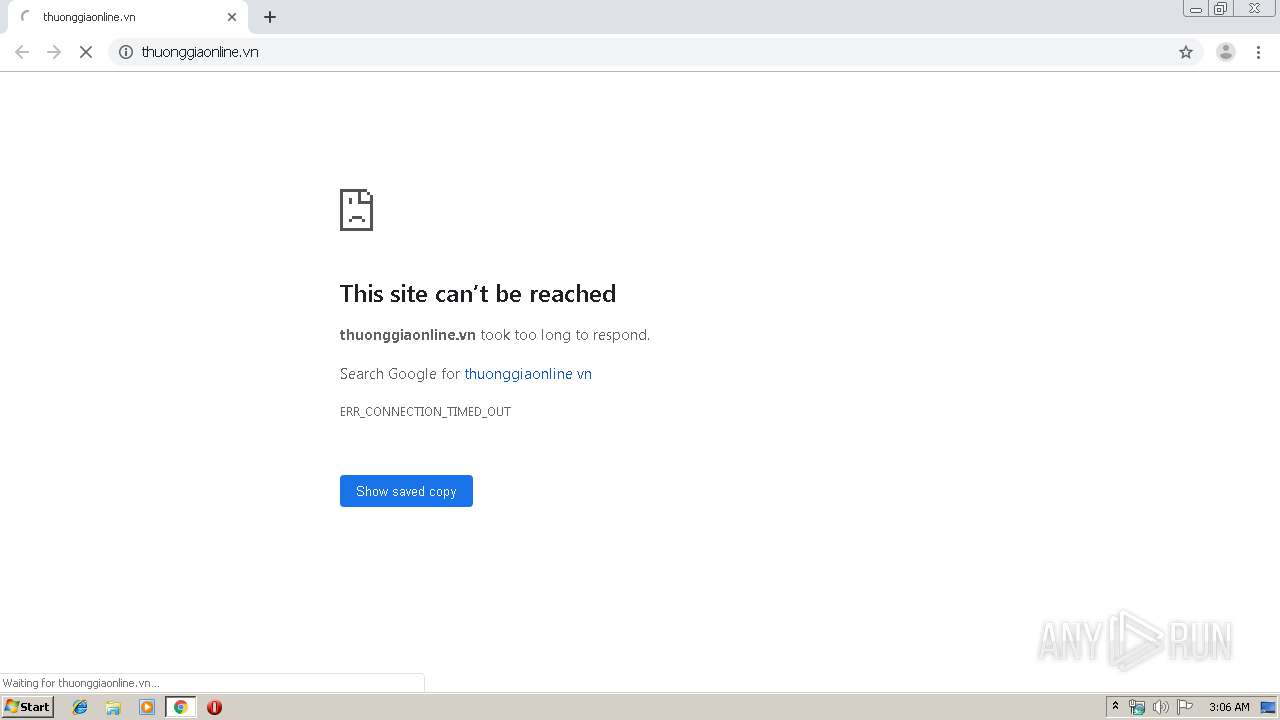
Task: Minimize the Chrome window
Action: point(1196,9)
